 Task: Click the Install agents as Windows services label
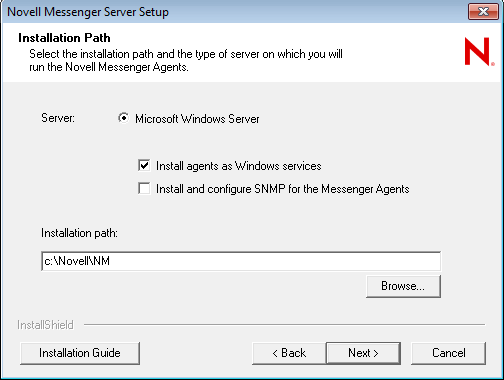pyautogui.click(x=239, y=166)
